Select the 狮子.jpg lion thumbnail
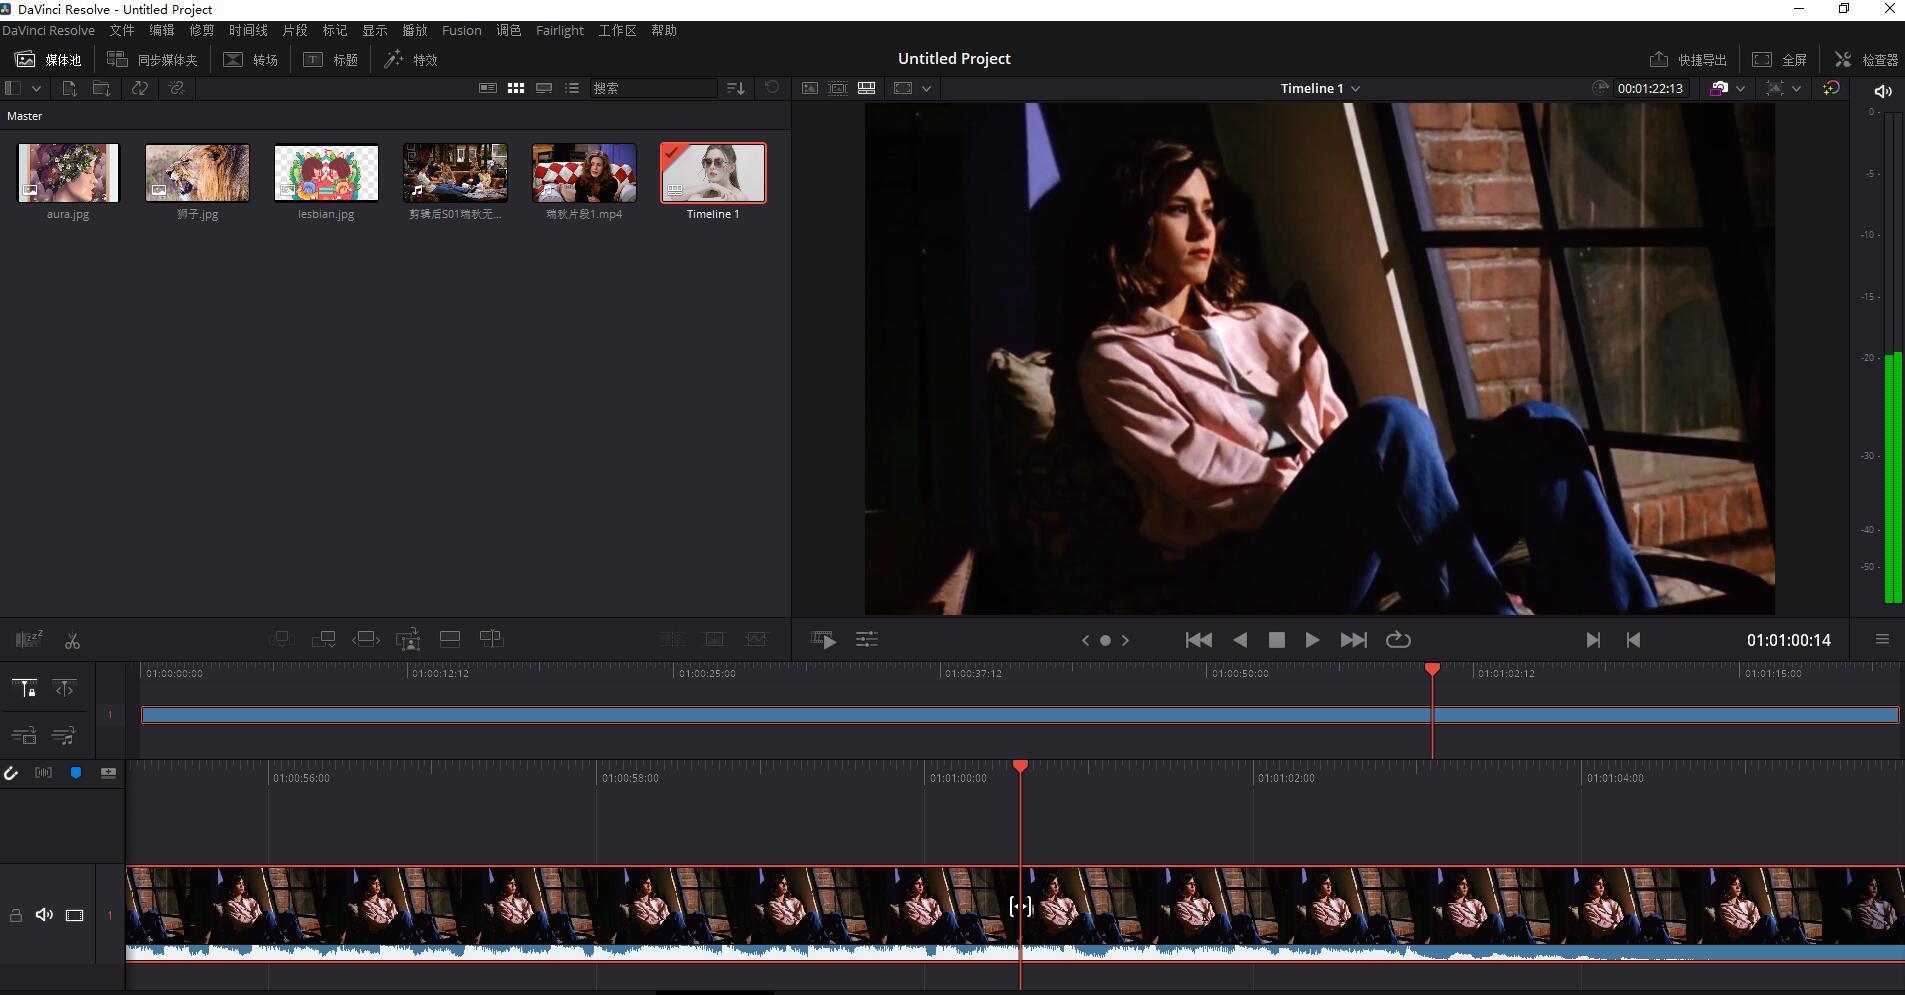Image resolution: width=1905 pixels, height=995 pixels. coord(197,173)
